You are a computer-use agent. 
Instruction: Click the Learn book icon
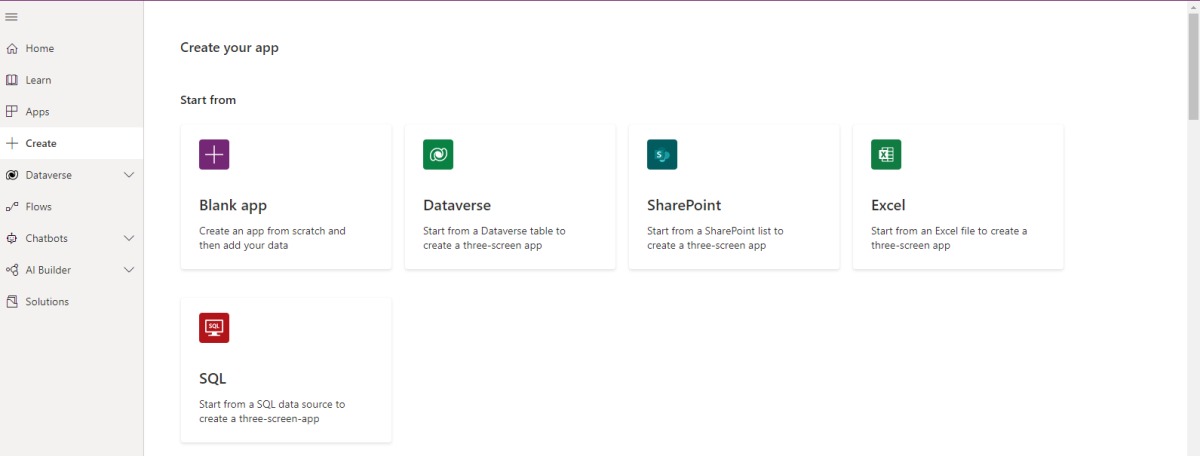[12, 80]
